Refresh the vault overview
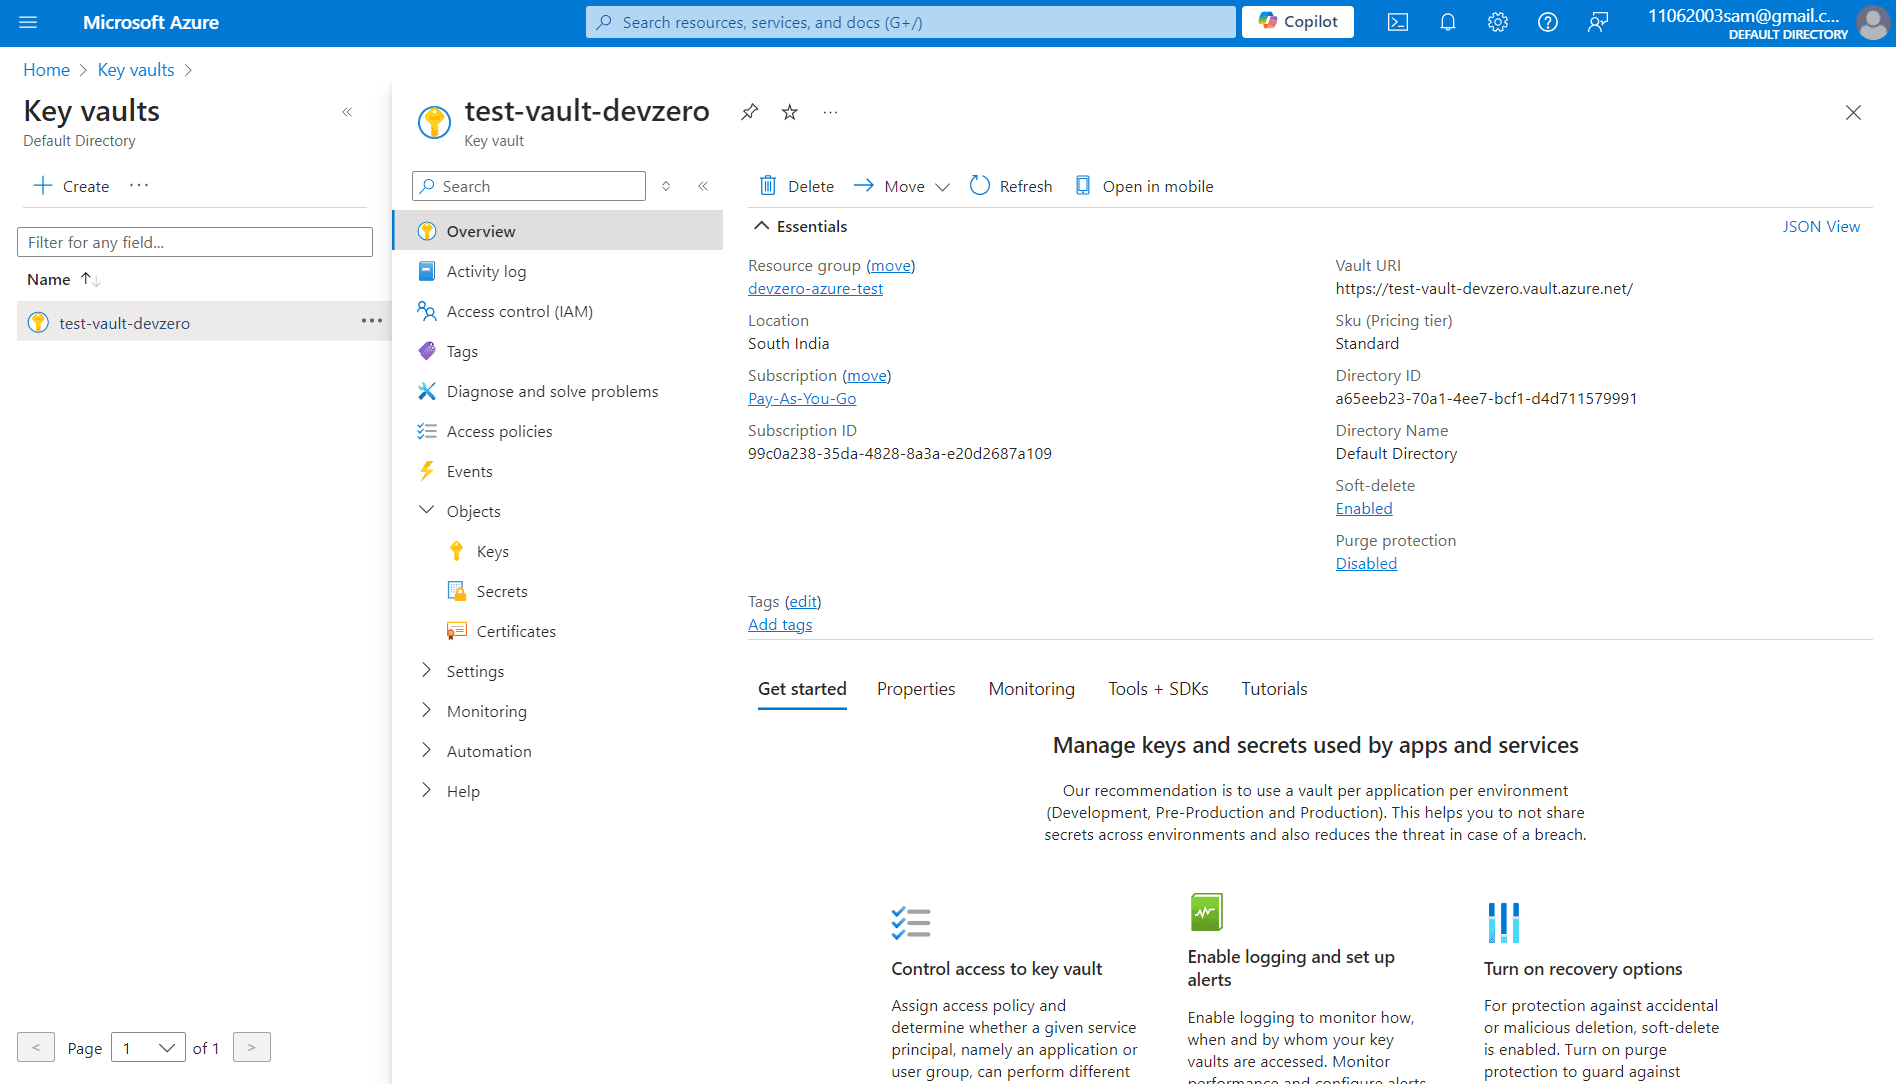The width and height of the screenshot is (1896, 1084). pyautogui.click(x=1011, y=186)
